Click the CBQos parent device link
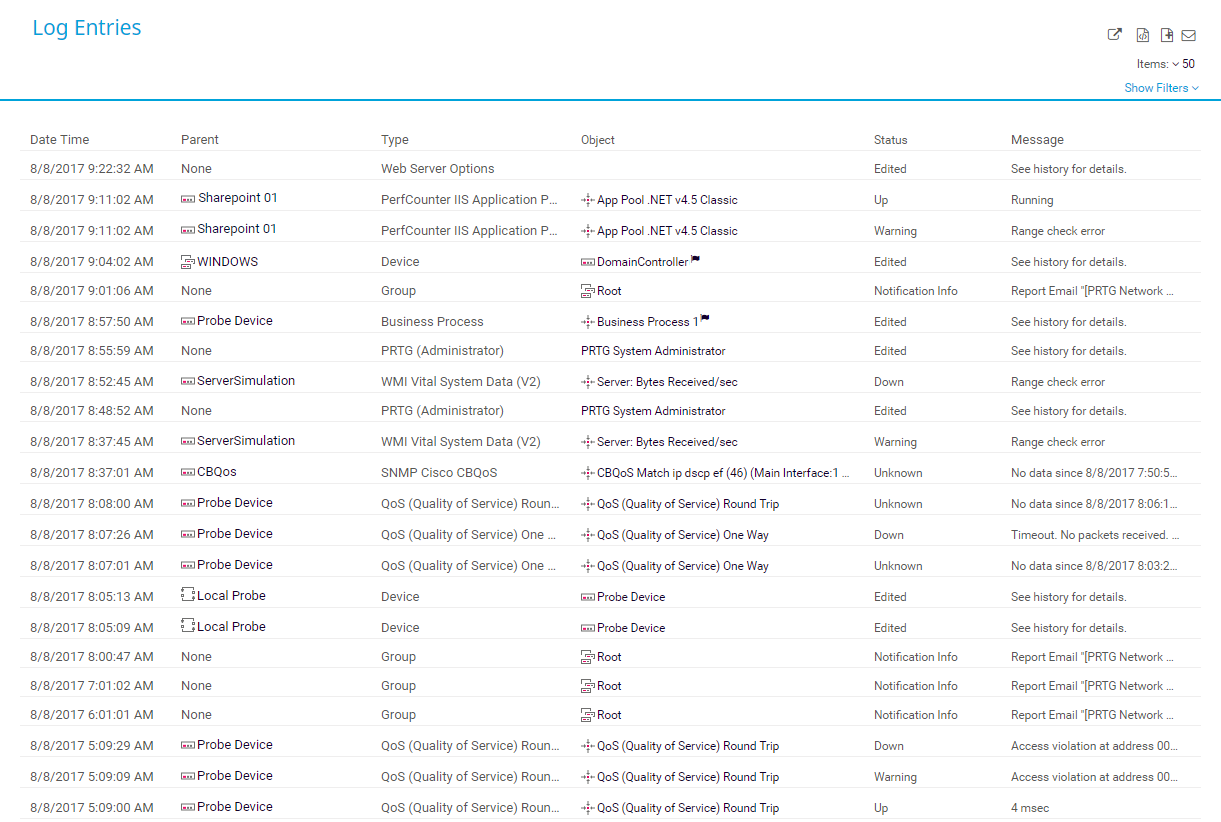 (x=216, y=472)
